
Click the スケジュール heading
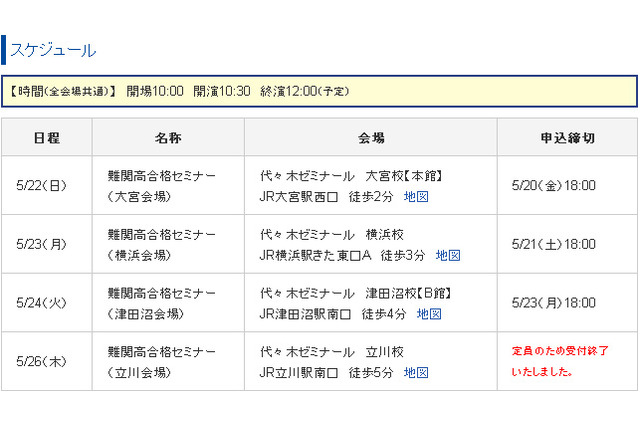pyautogui.click(x=53, y=50)
